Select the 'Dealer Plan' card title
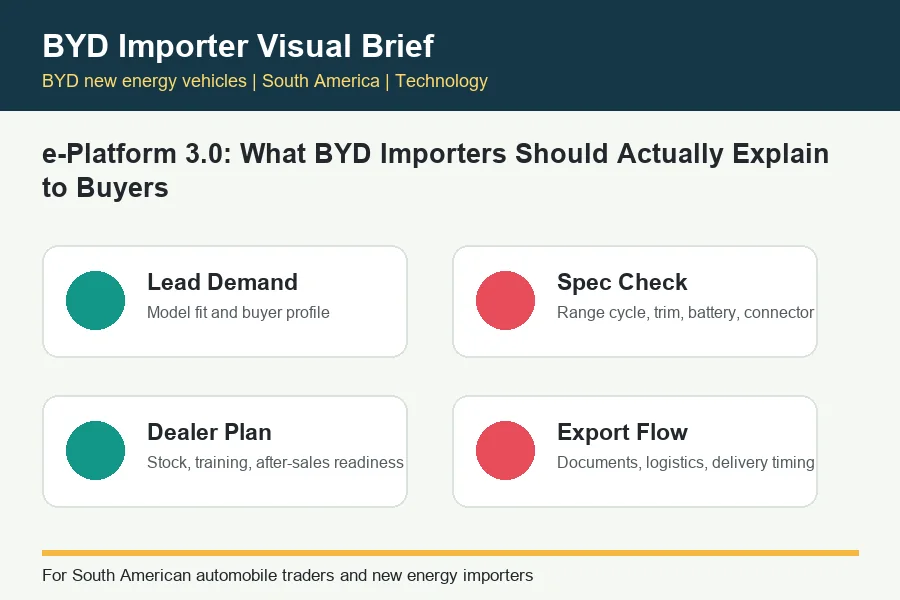900x600 pixels. tap(209, 432)
